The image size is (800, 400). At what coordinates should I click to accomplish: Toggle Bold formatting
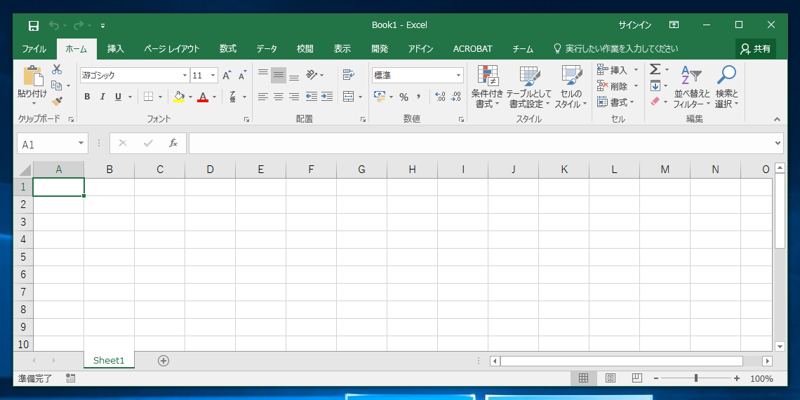pos(87,96)
